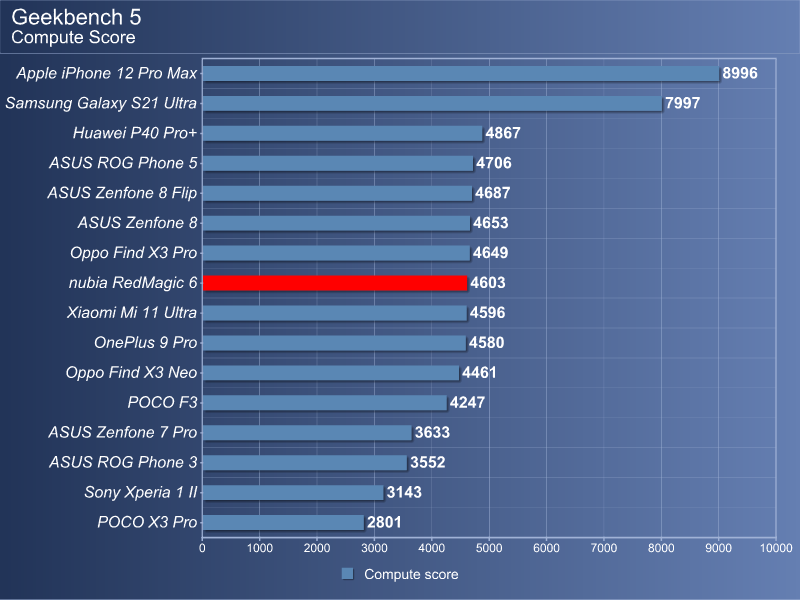Viewport: 800px width, 600px height.
Task: Click the score value "3633"
Action: click(x=432, y=433)
